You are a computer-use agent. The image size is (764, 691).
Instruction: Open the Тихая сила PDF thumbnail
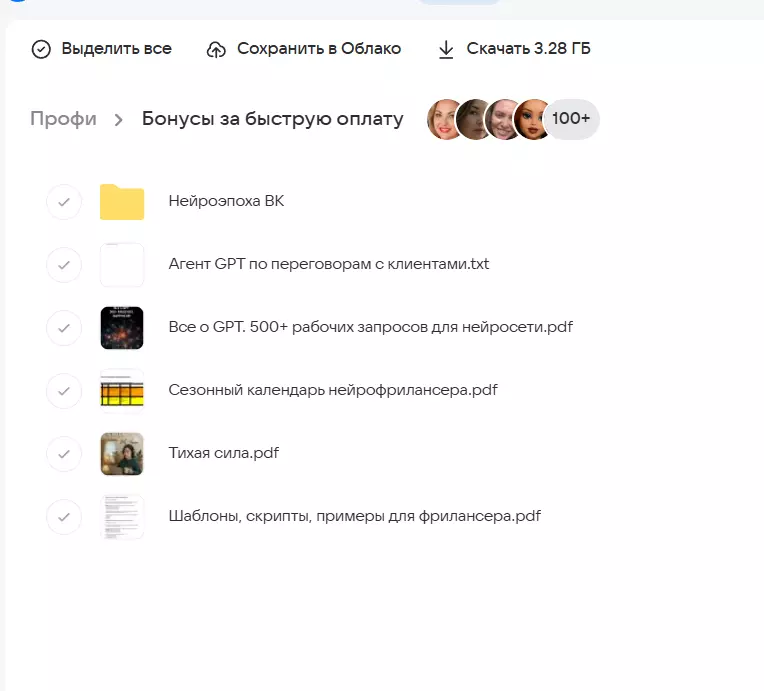pyautogui.click(x=122, y=454)
